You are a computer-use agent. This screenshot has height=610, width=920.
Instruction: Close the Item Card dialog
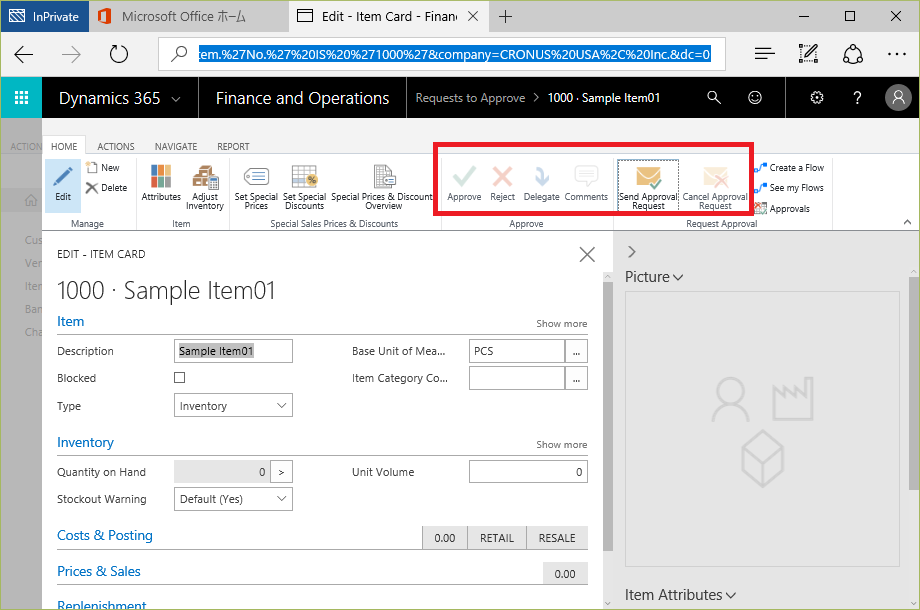click(x=587, y=255)
